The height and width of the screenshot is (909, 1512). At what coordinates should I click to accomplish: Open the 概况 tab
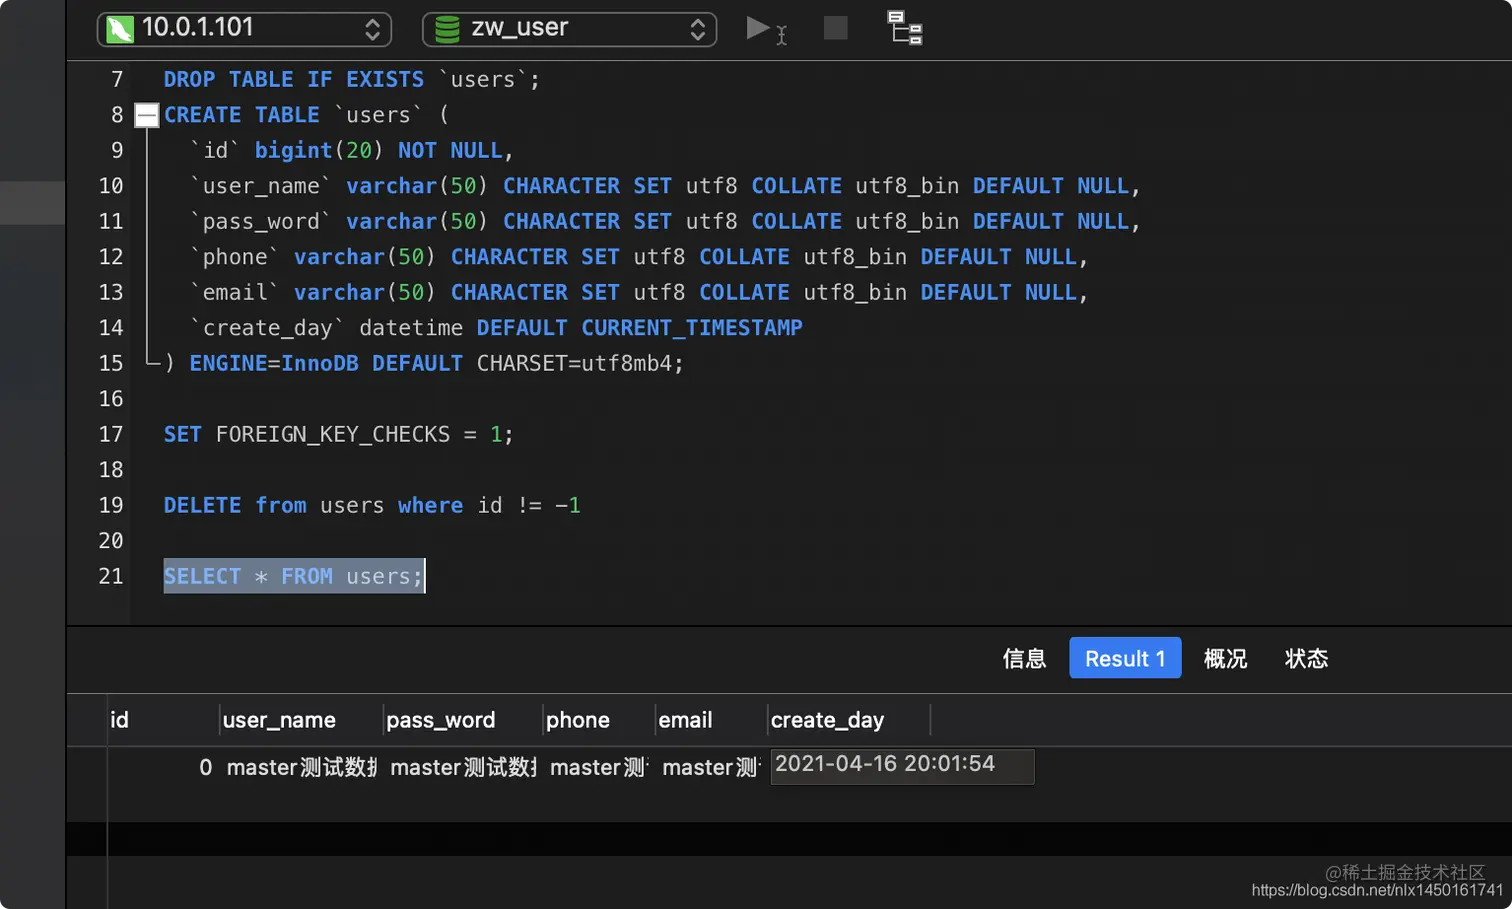pyautogui.click(x=1225, y=658)
